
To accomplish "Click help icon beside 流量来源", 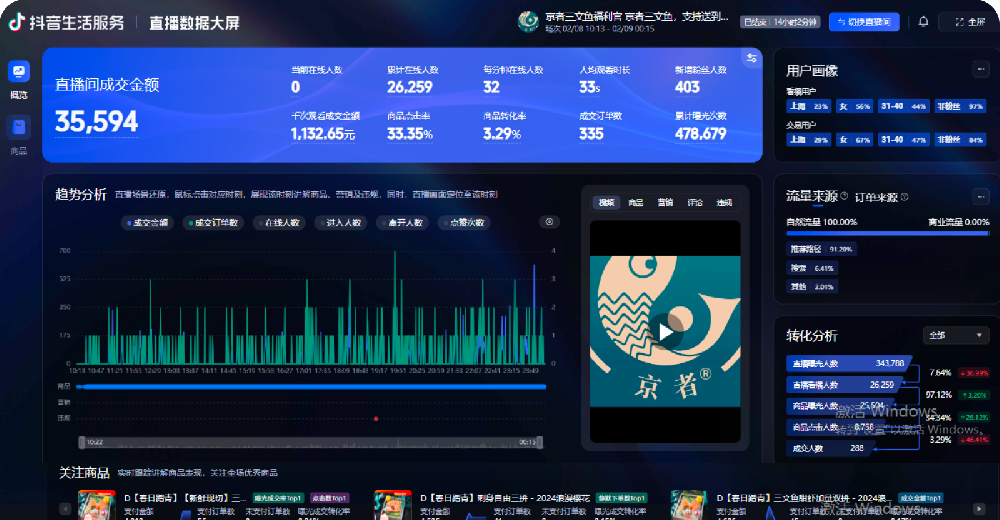I will [845, 196].
